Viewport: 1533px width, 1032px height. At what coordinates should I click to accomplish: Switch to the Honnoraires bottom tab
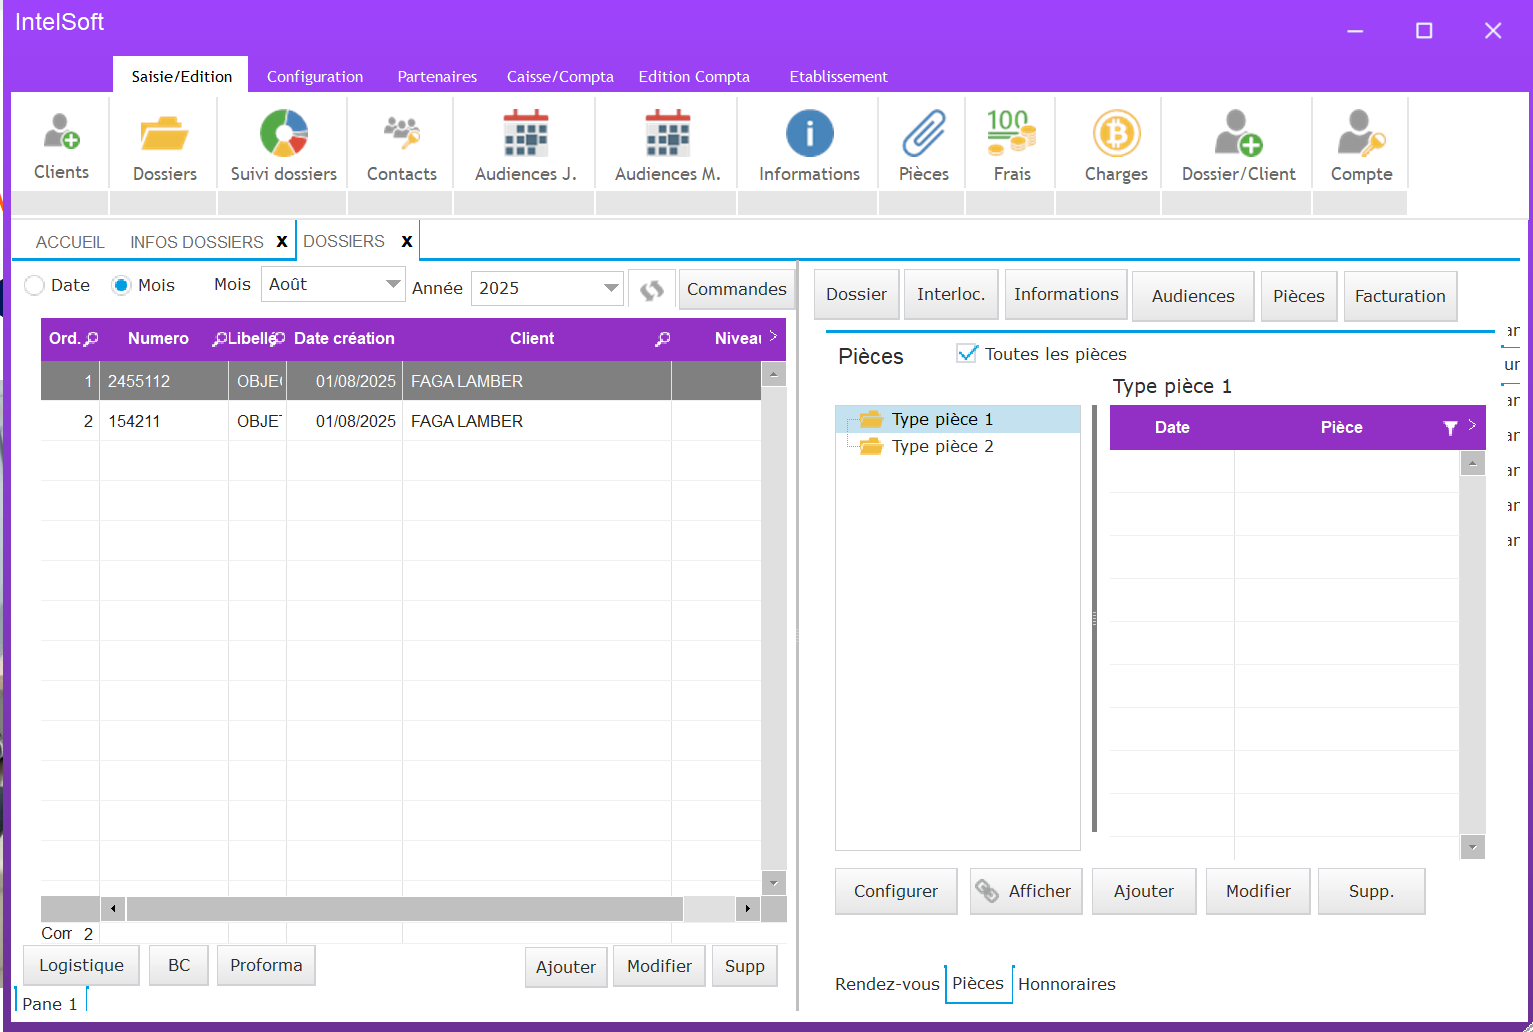[1066, 984]
